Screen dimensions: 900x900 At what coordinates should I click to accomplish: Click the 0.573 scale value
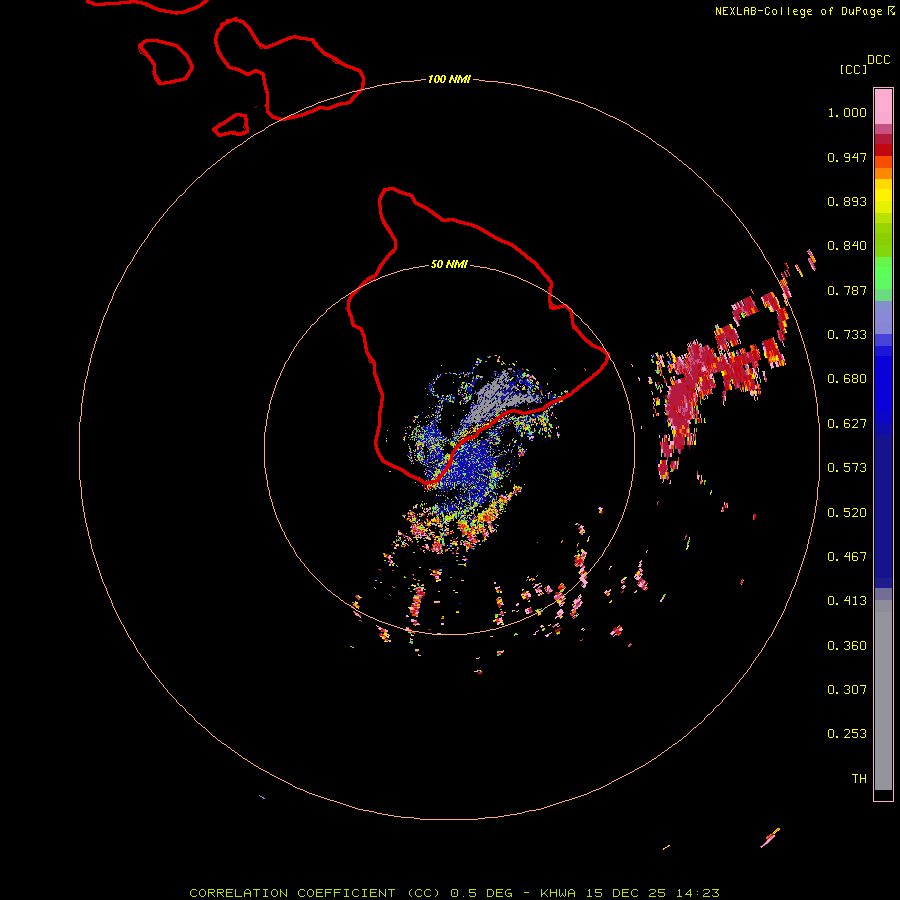coord(847,468)
